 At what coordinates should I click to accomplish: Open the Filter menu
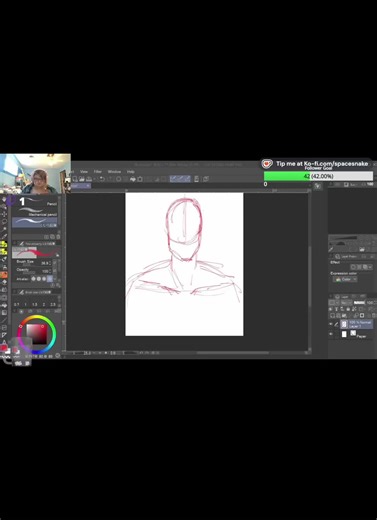pyautogui.click(x=97, y=172)
